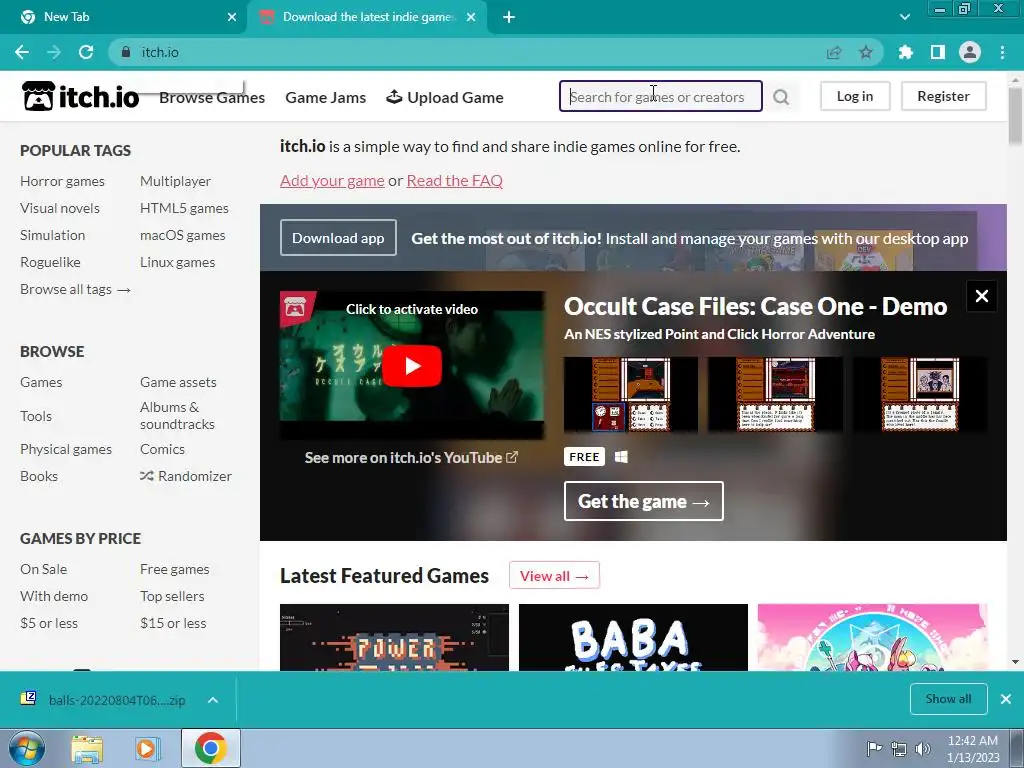This screenshot has height=768, width=1024.
Task: Open Multiplayer tag
Action: click(x=175, y=181)
